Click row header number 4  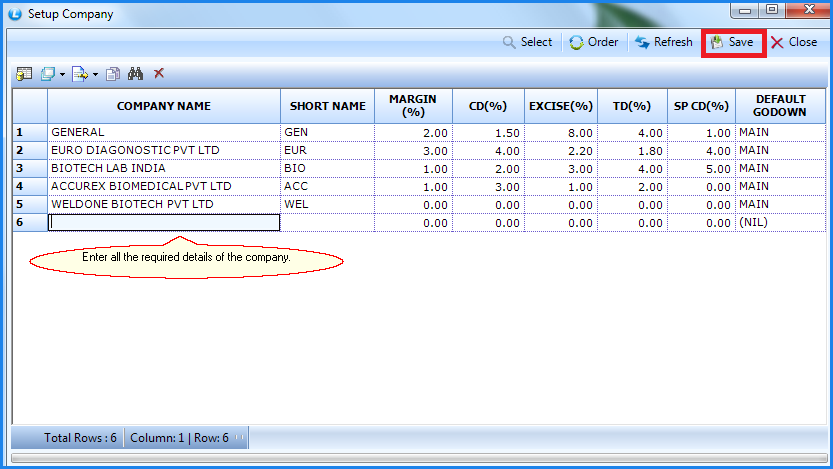30,186
